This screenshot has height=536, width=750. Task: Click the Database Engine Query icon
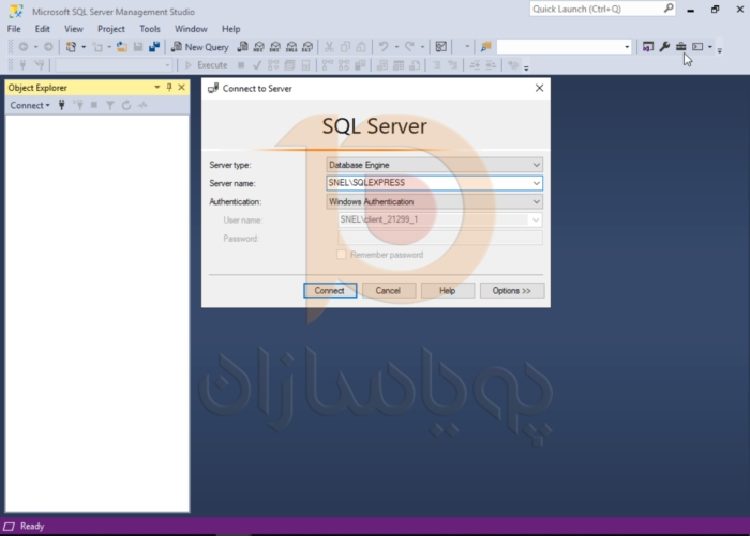pos(243,47)
